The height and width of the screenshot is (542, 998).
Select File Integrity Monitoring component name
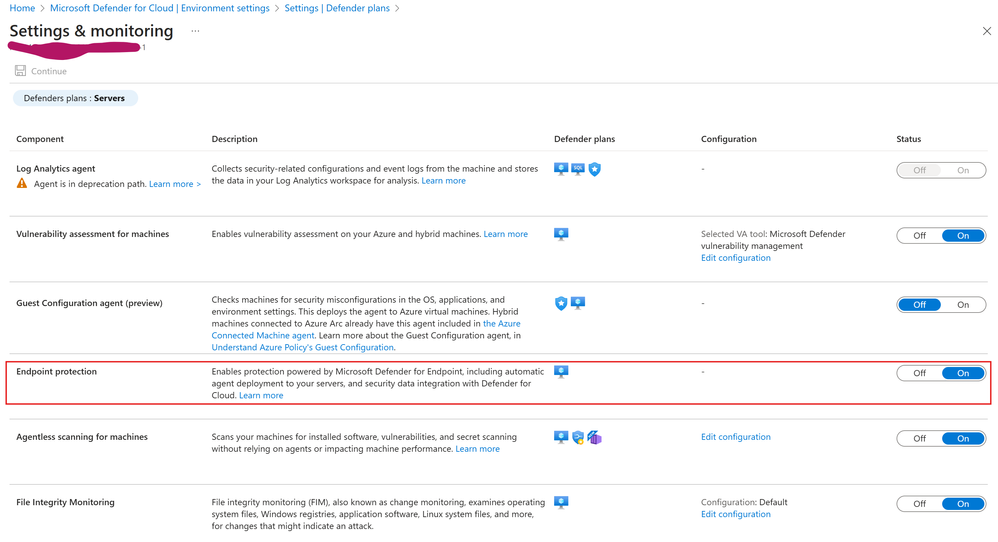click(x=66, y=503)
